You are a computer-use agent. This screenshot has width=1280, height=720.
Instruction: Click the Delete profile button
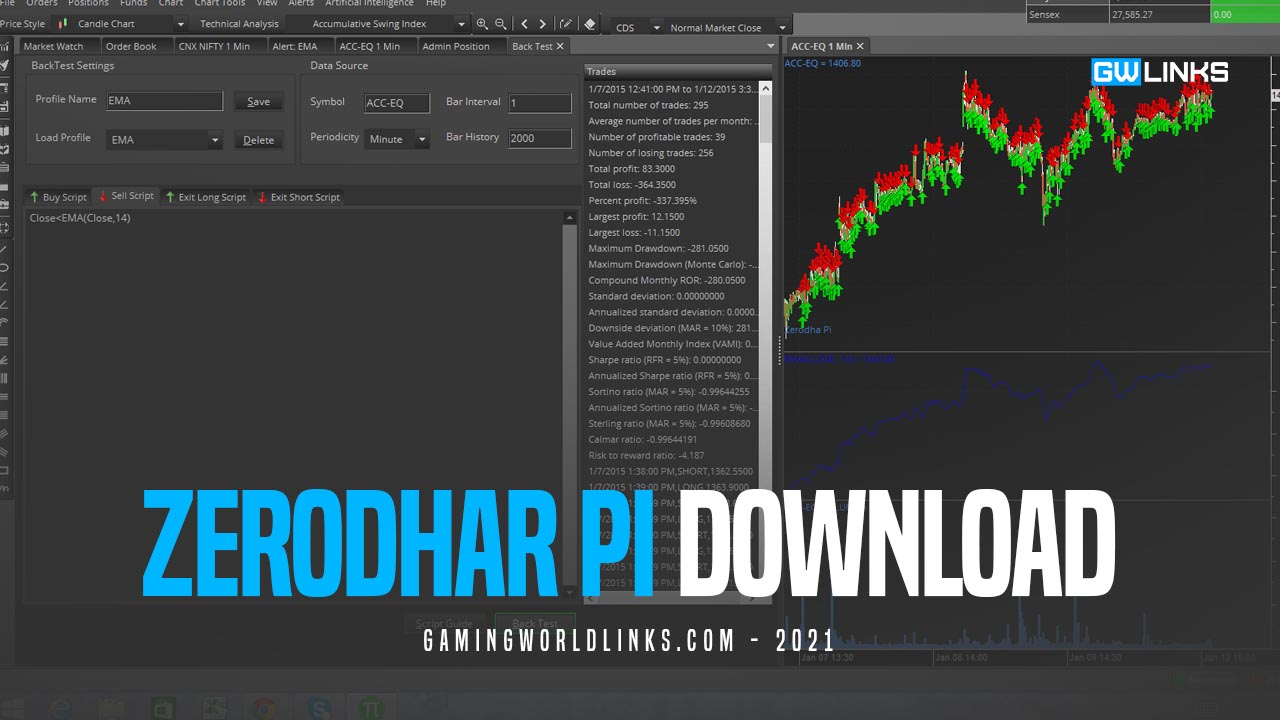258,140
